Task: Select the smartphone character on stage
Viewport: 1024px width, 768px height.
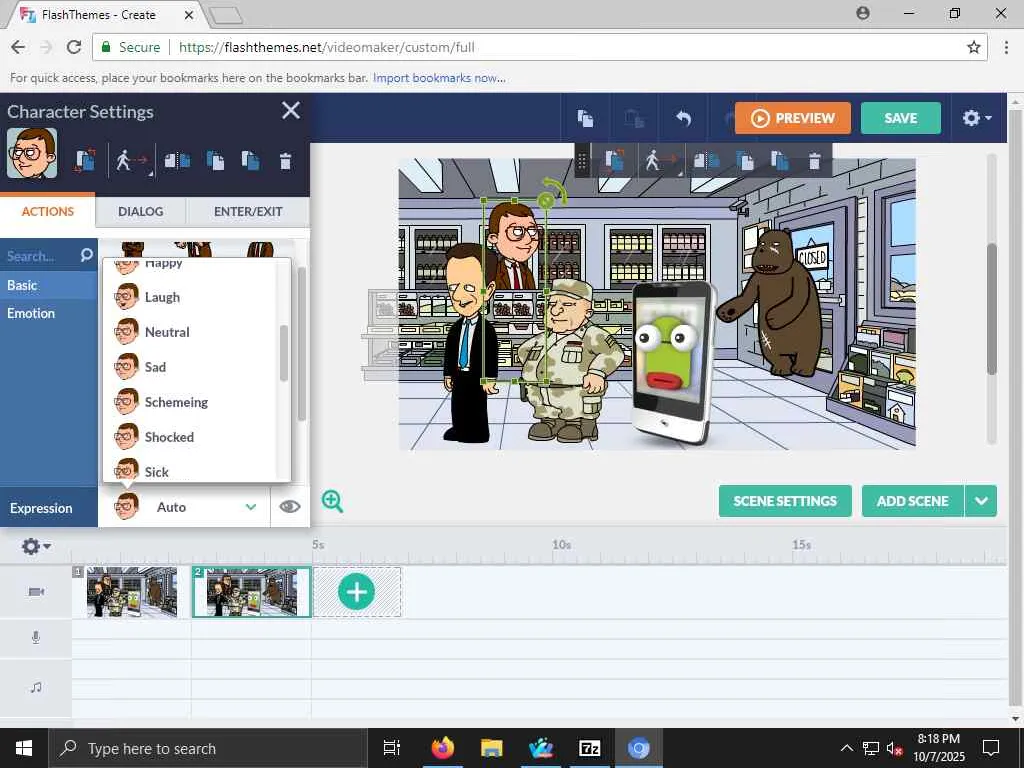Action: click(673, 362)
